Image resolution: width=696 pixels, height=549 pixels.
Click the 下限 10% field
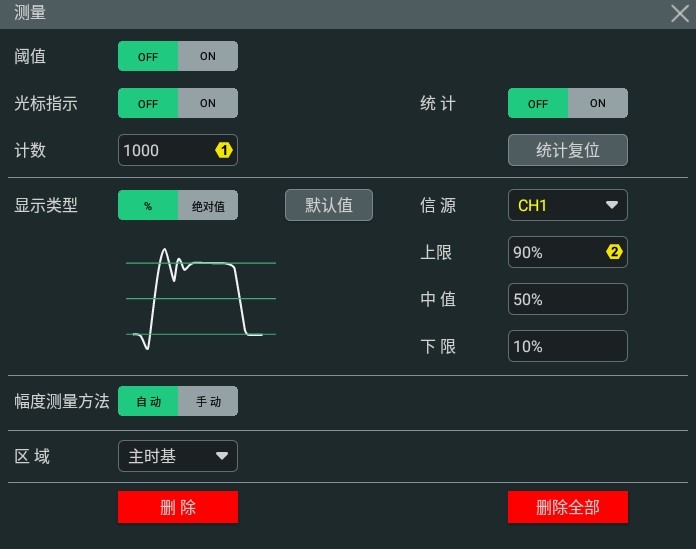[567, 346]
